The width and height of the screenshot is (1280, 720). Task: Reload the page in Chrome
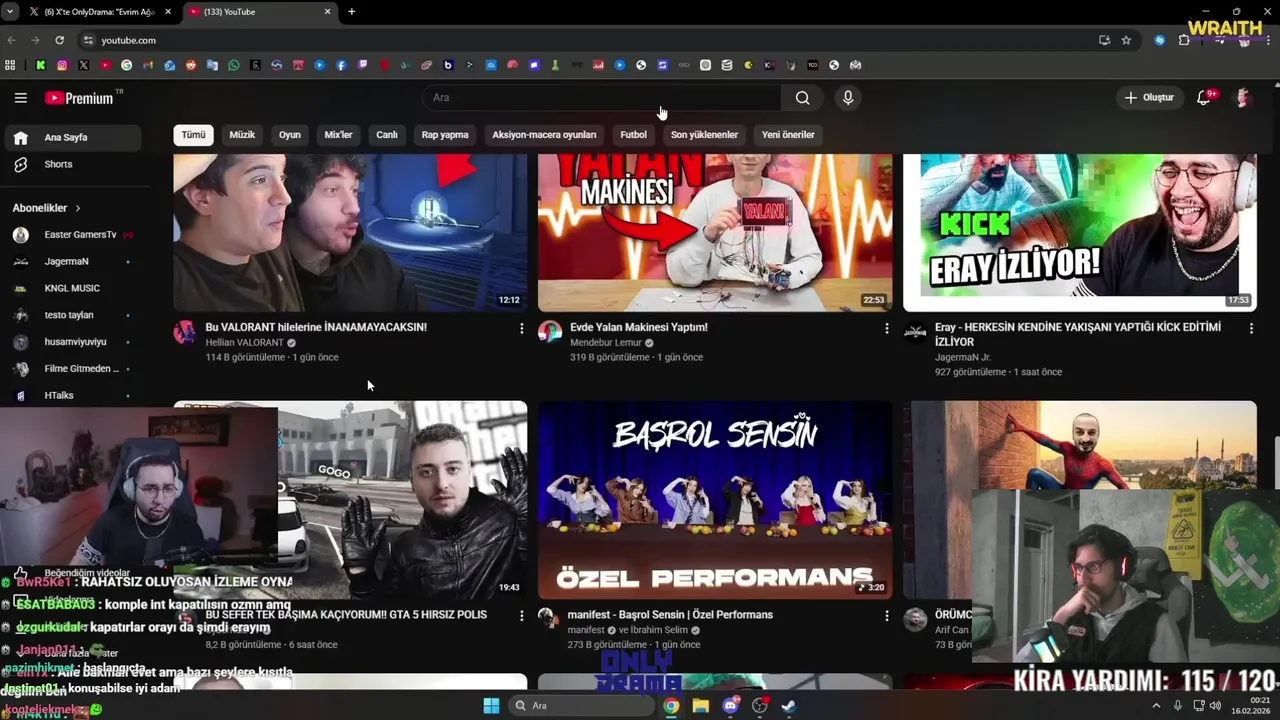(59, 40)
